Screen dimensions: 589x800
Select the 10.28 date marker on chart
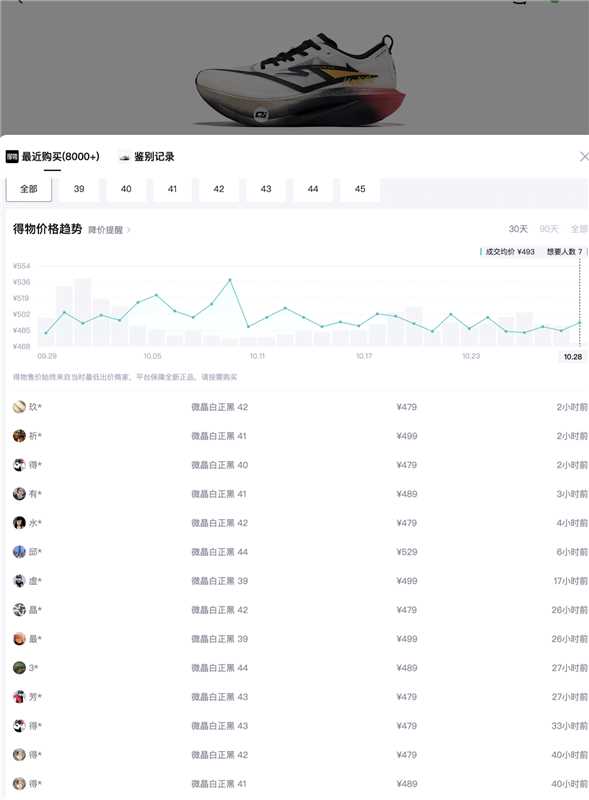[x=573, y=357]
